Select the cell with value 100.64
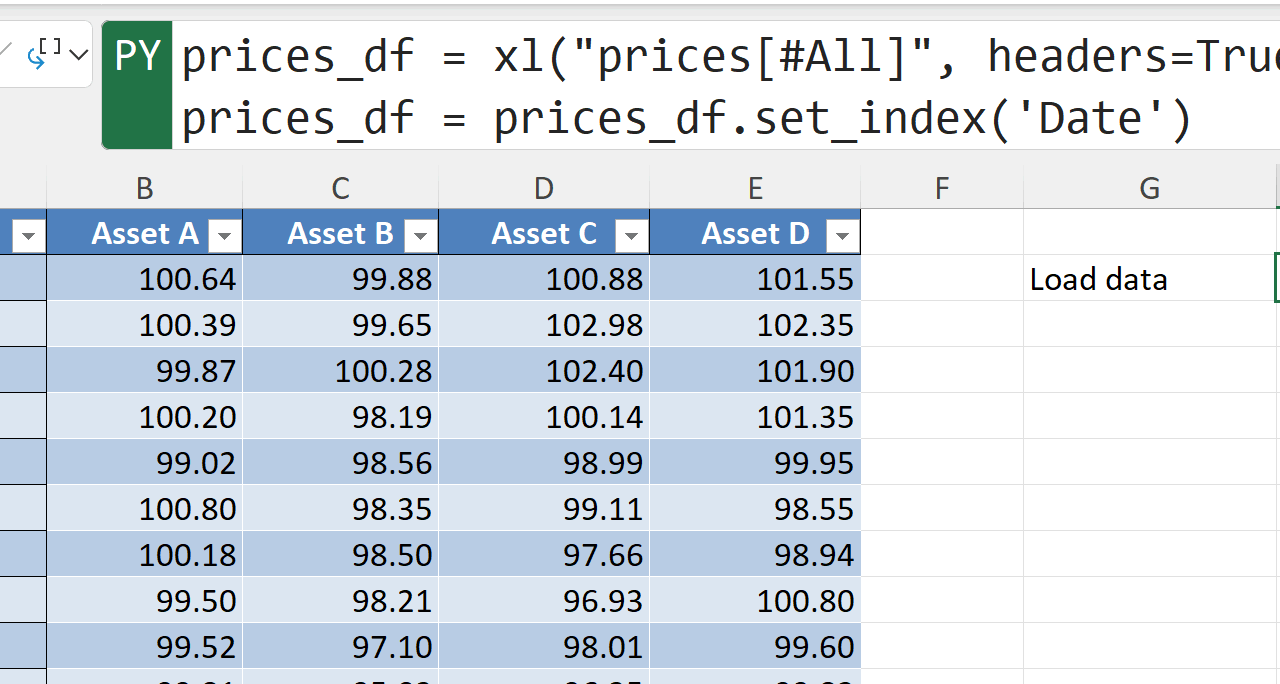This screenshot has height=684, width=1280. pos(145,279)
